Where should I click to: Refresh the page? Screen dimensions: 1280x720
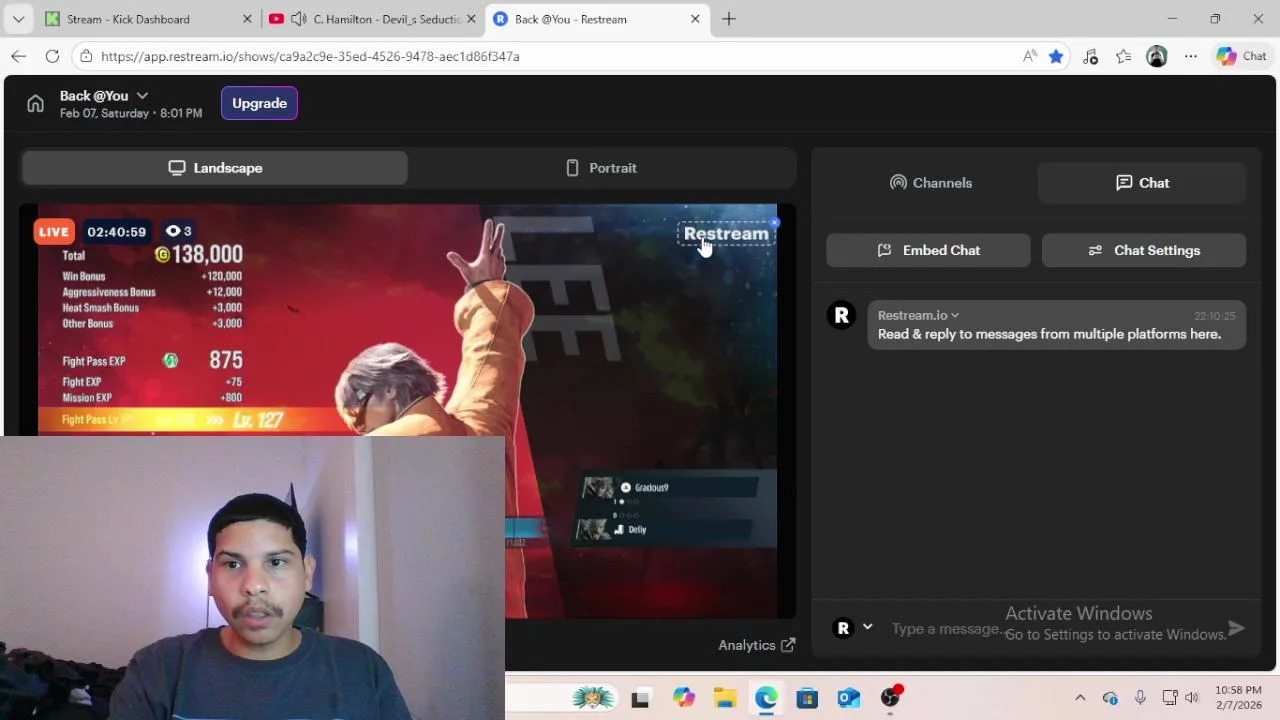[x=52, y=56]
